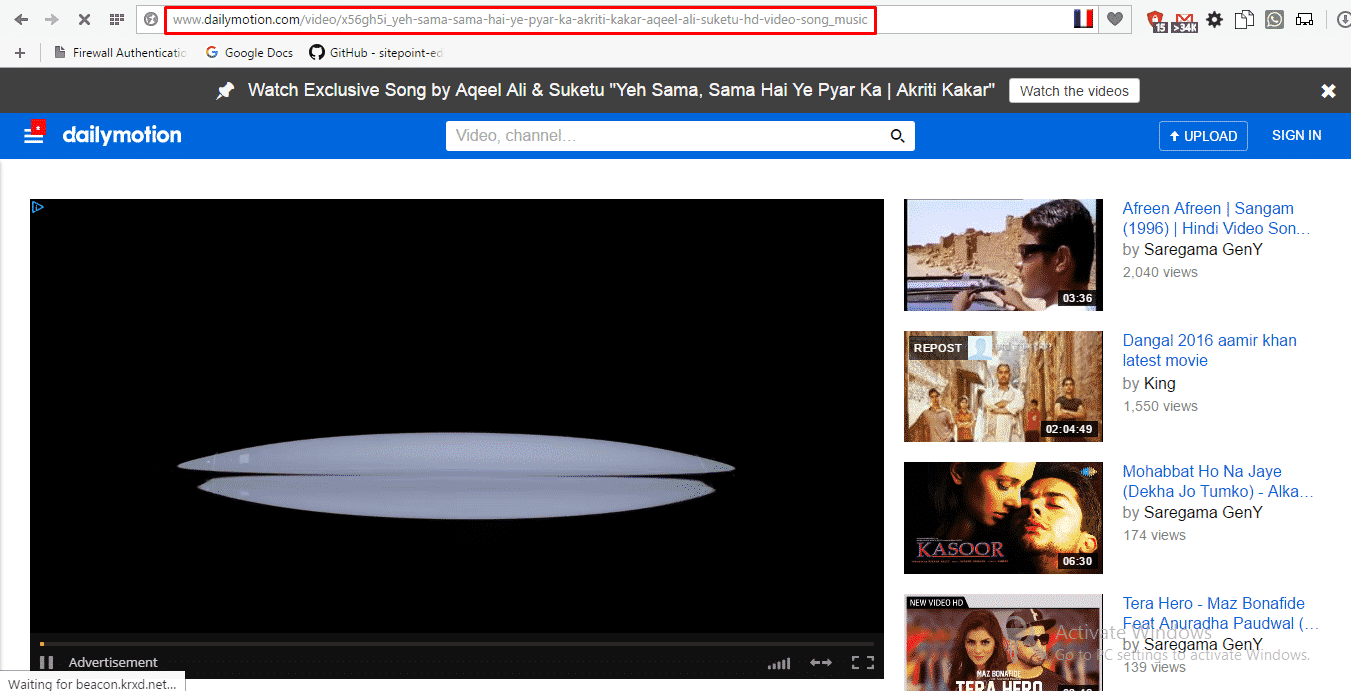The image size is (1351, 691).
Task: Click the dailymotion logo
Action: (x=122, y=135)
